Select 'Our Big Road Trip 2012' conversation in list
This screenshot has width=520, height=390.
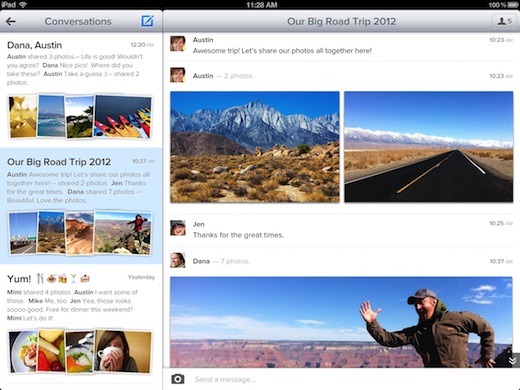point(81,206)
